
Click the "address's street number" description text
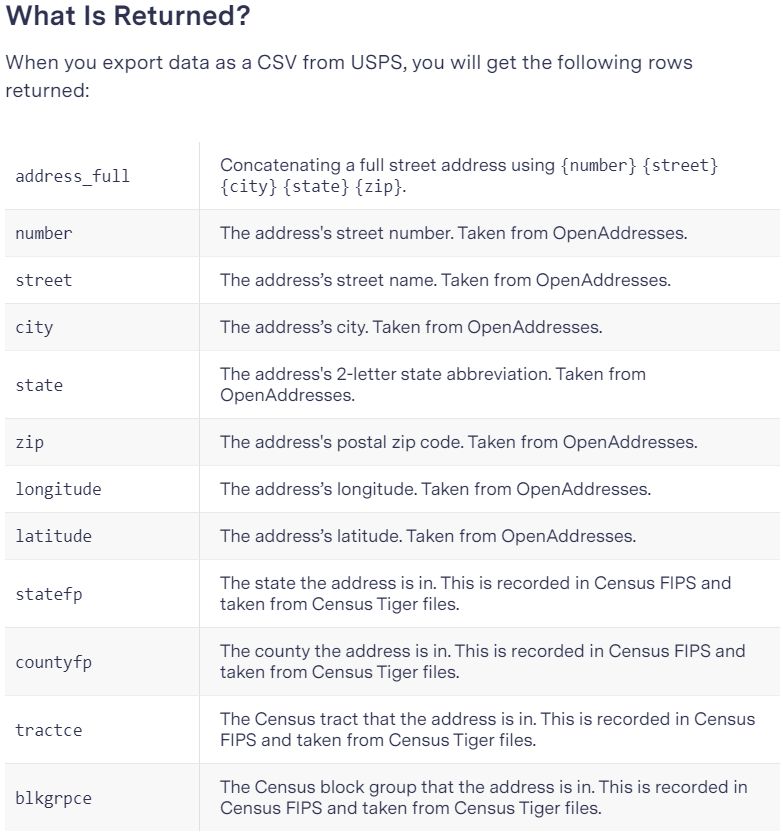coord(453,233)
